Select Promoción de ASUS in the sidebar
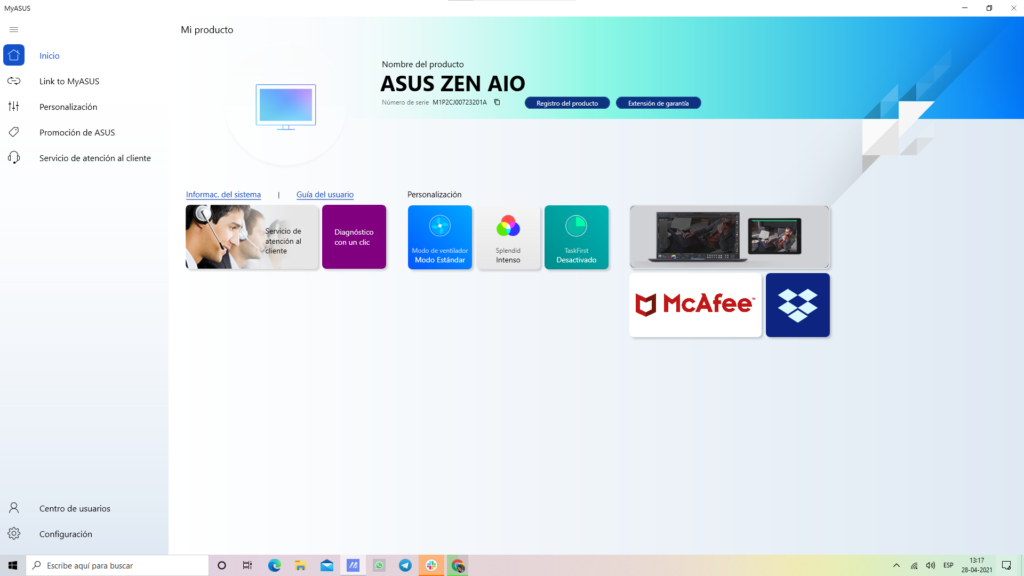1024x576 pixels. point(76,132)
